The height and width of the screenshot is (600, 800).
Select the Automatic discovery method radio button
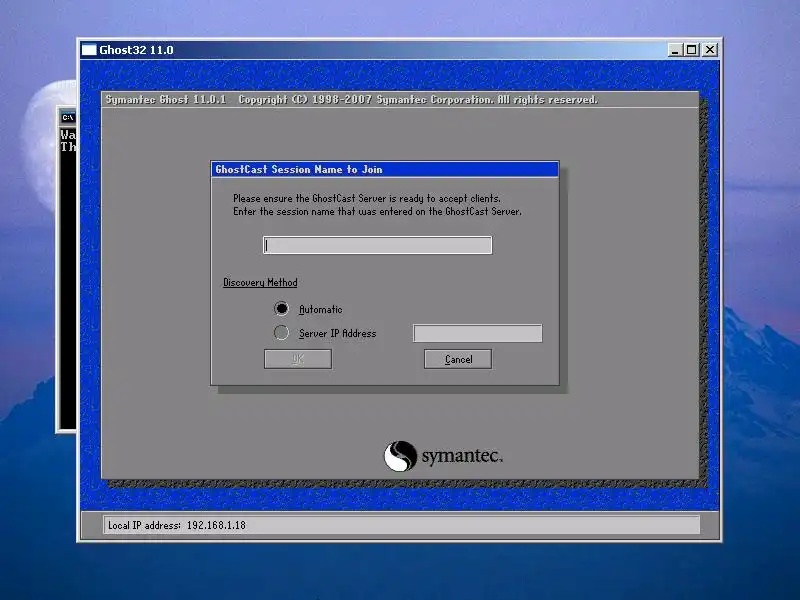click(281, 308)
